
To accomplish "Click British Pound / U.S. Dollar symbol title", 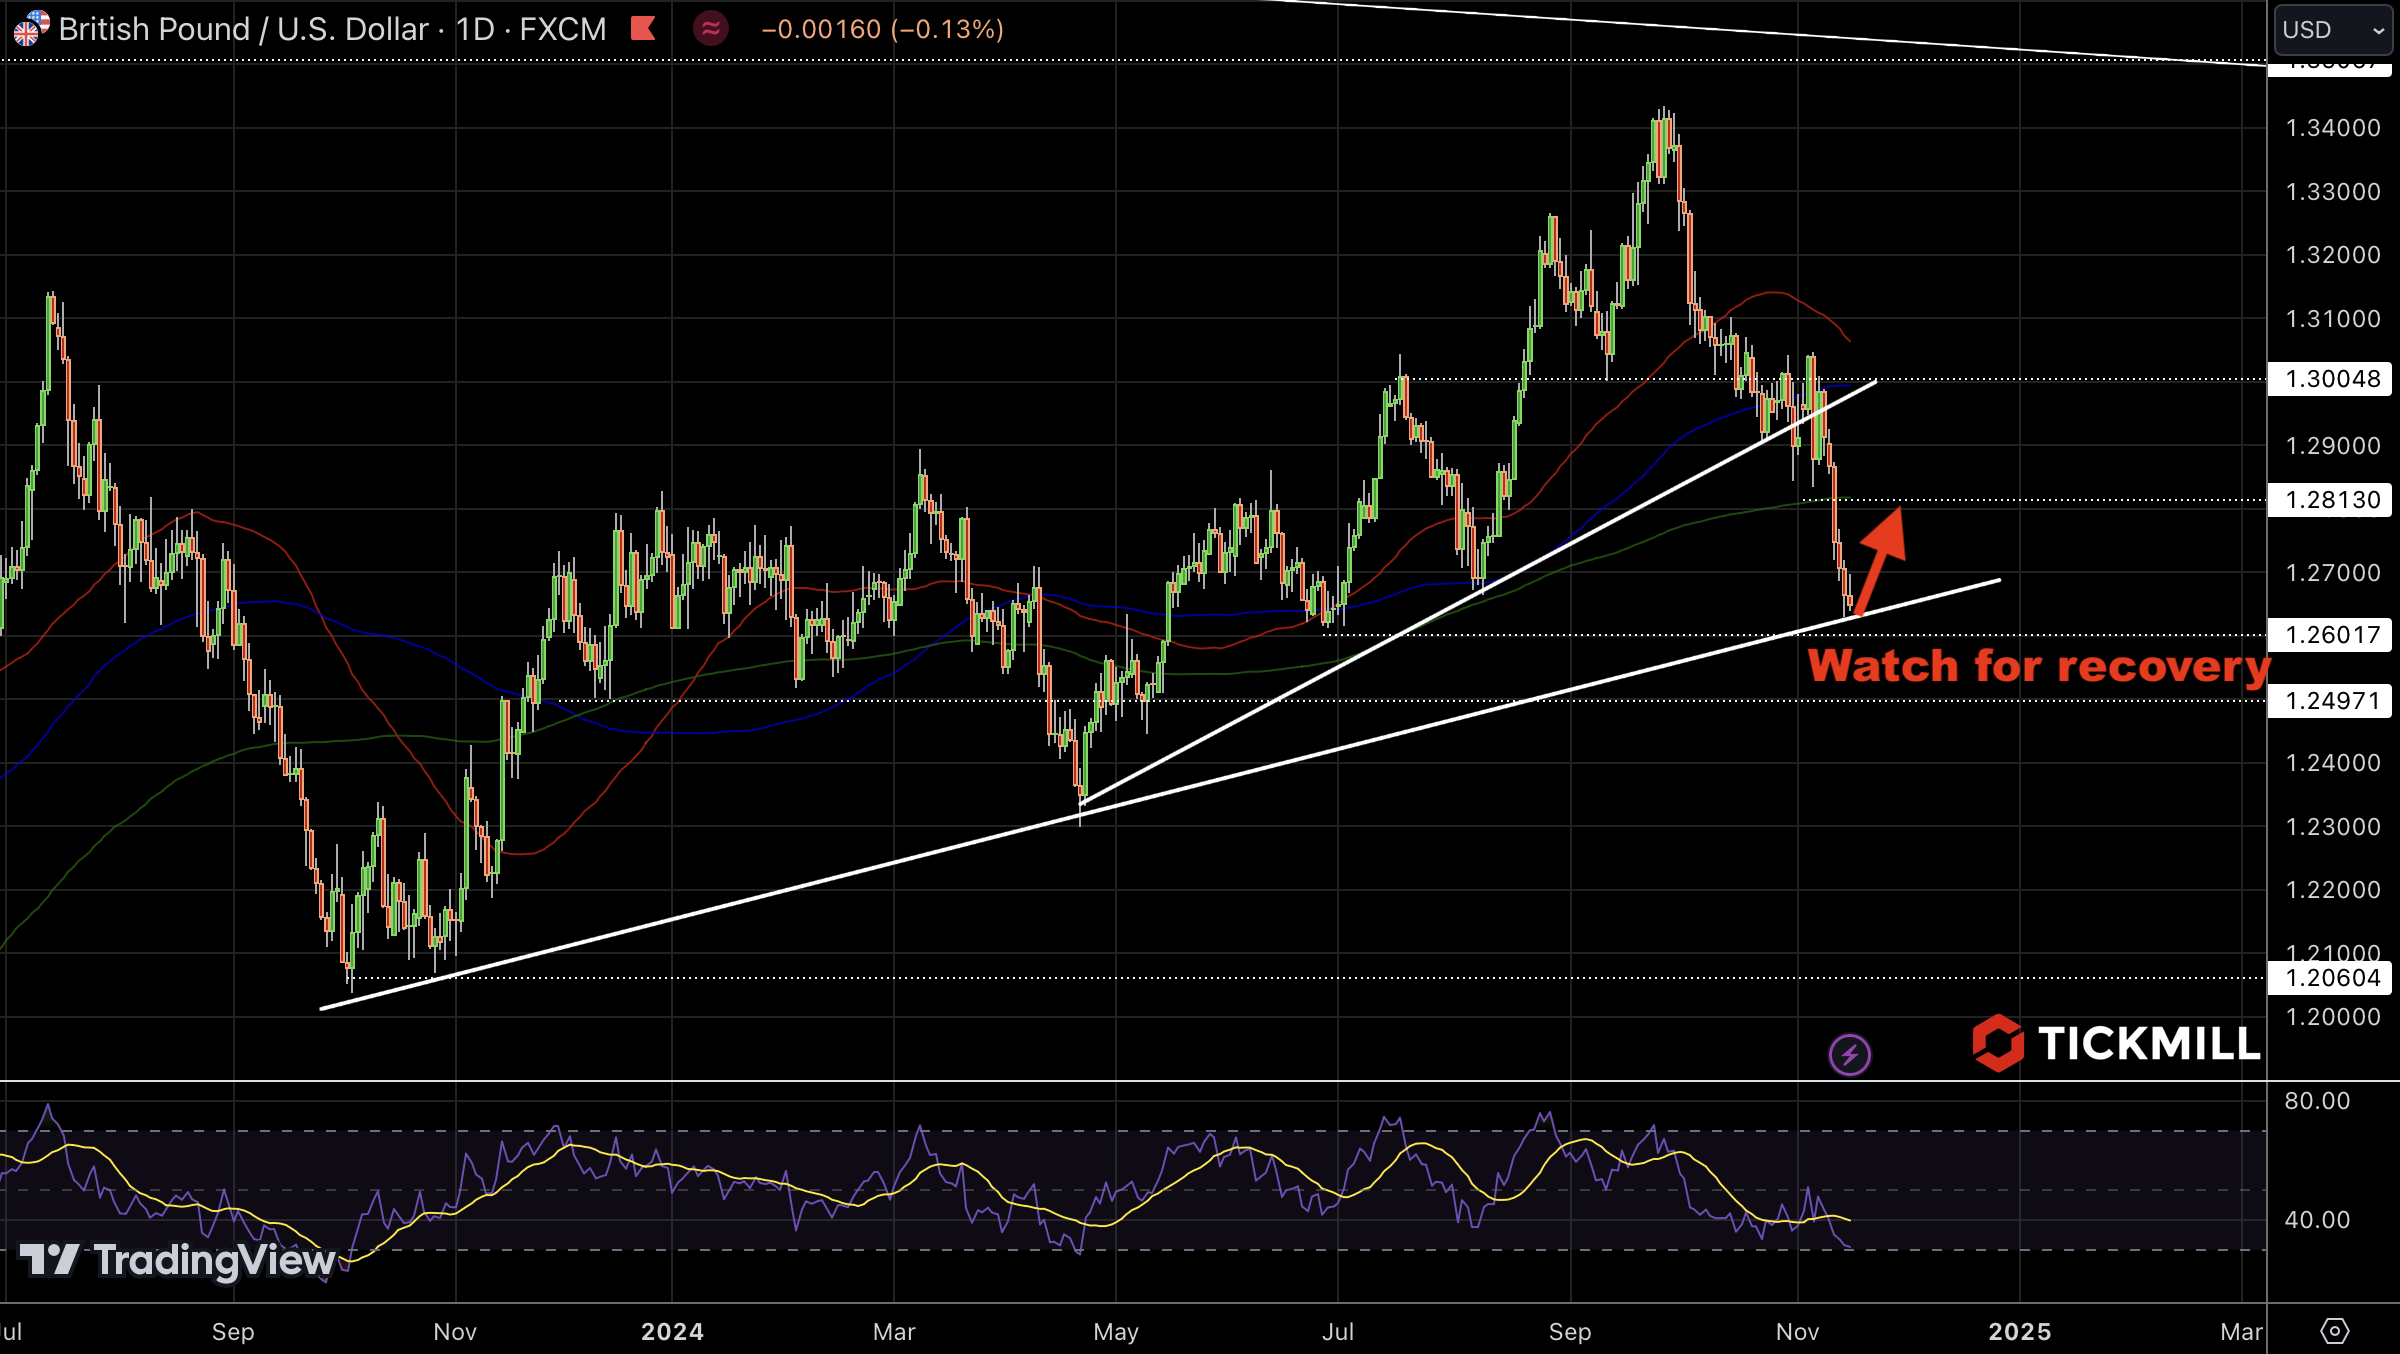I will click(243, 29).
